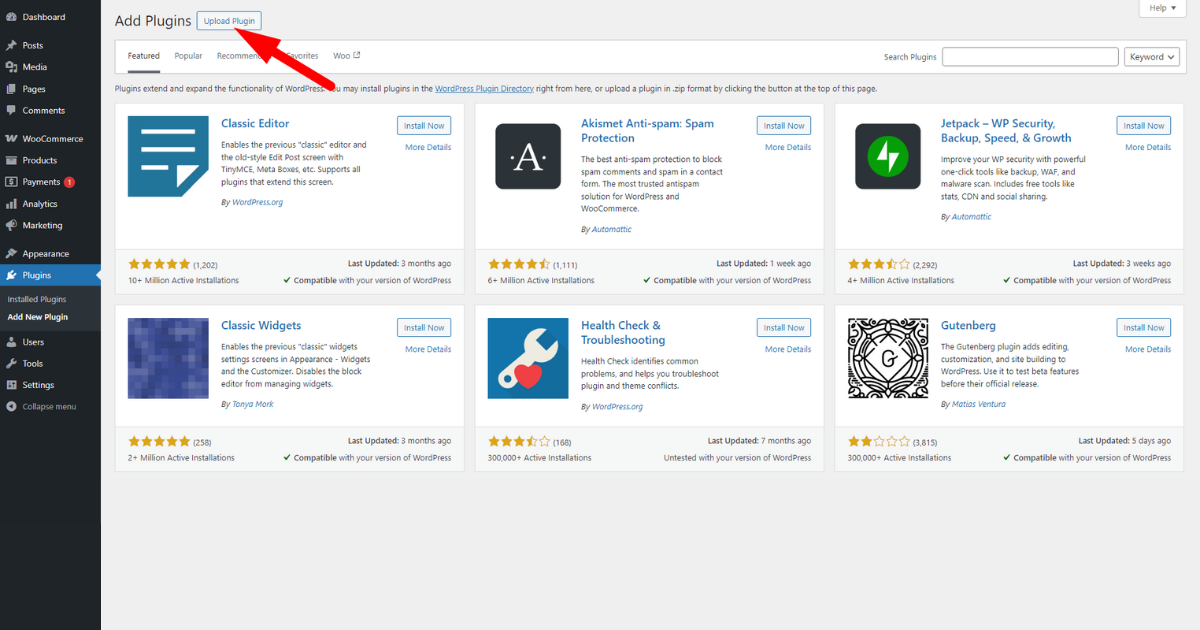Image resolution: width=1200 pixels, height=630 pixels.
Task: Install Now for Classic Editor
Action: coord(424,126)
